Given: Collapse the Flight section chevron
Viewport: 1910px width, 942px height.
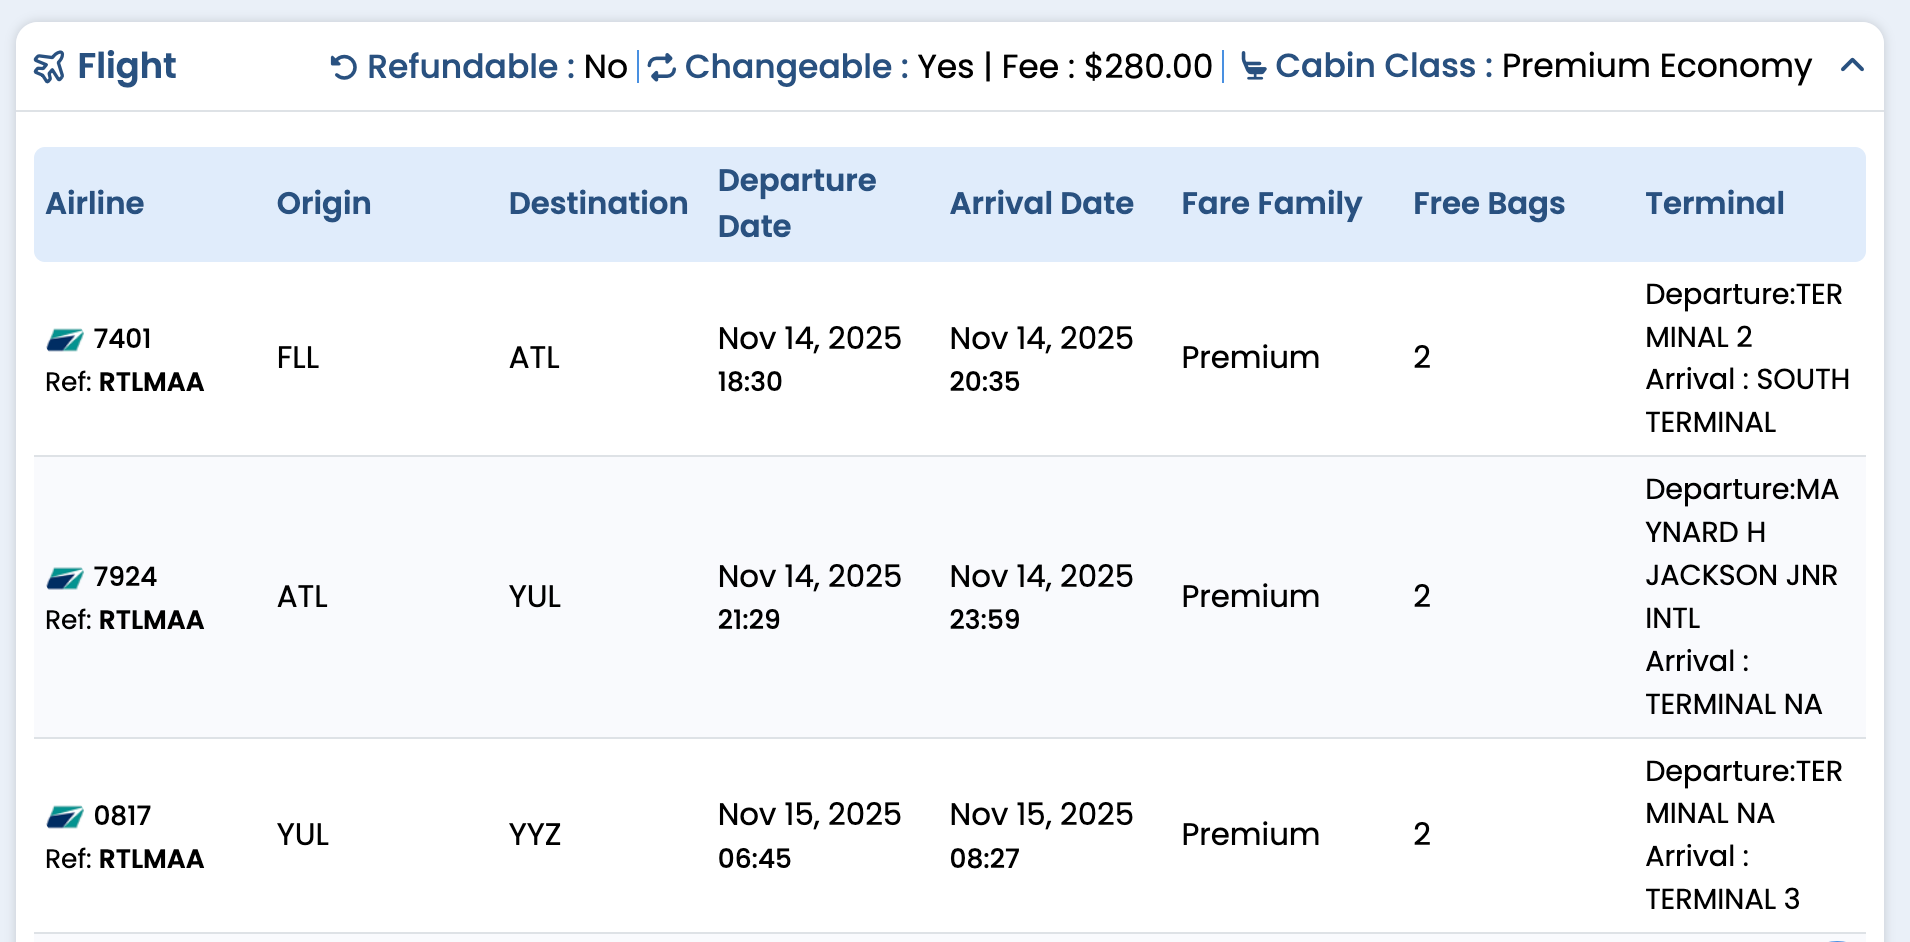Looking at the screenshot, I should [x=1852, y=66].
